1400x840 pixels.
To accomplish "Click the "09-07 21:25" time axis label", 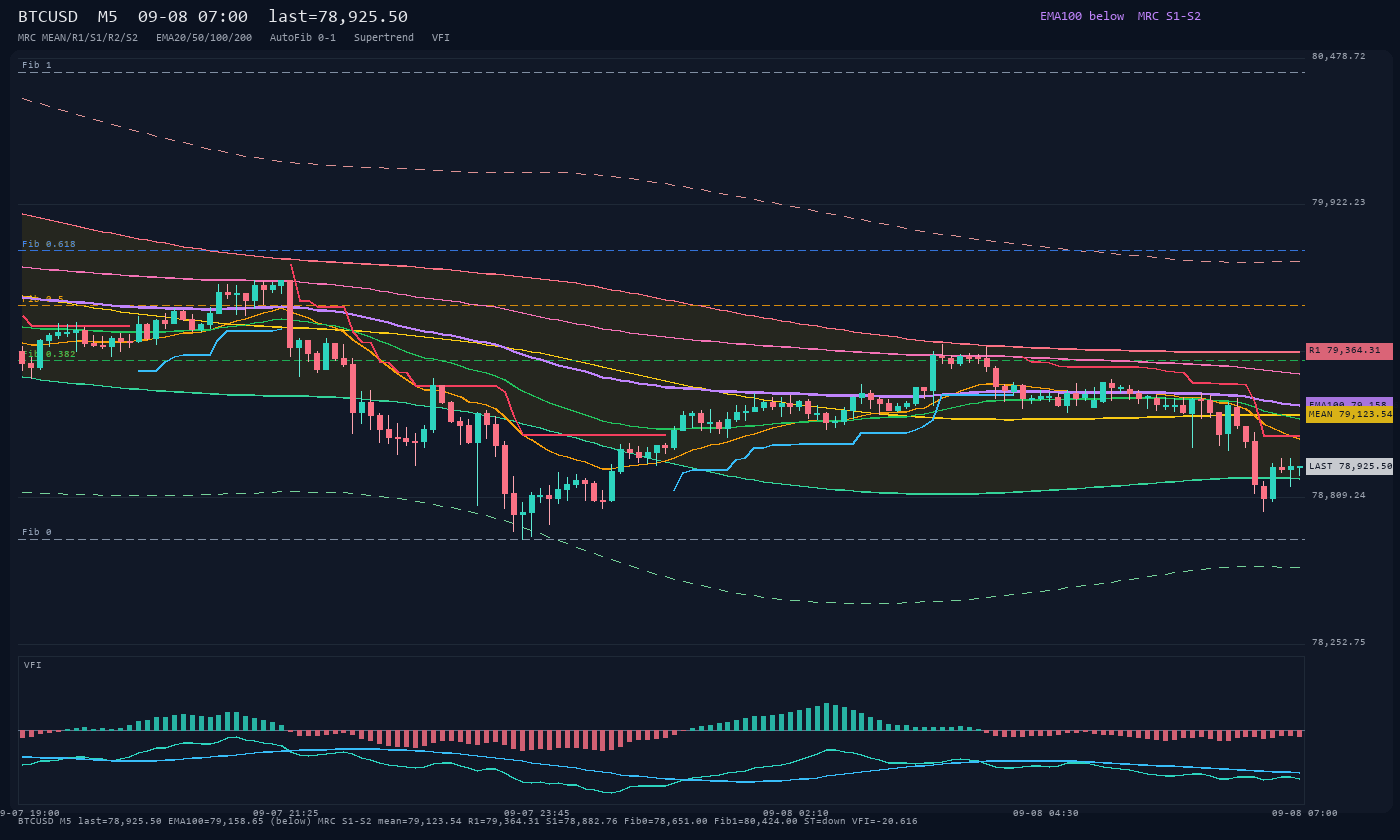I will [x=286, y=813].
